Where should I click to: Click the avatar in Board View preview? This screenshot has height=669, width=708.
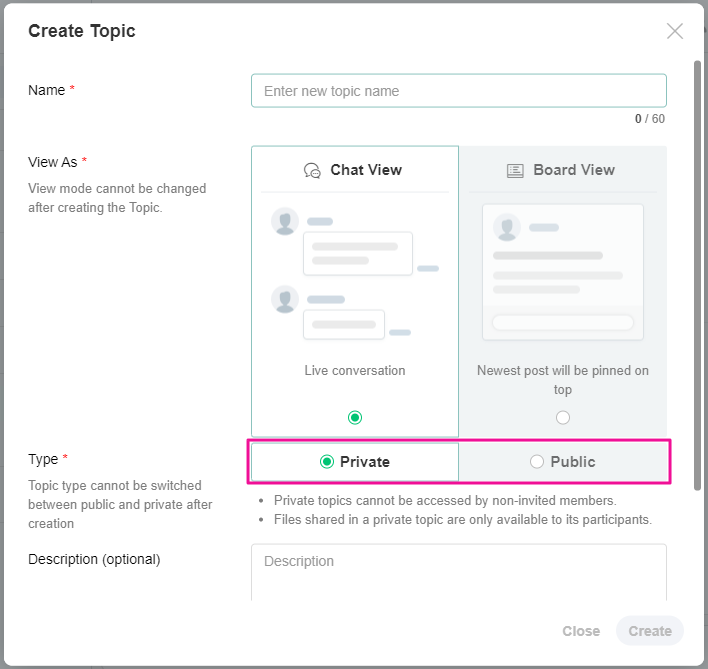pyautogui.click(x=507, y=228)
